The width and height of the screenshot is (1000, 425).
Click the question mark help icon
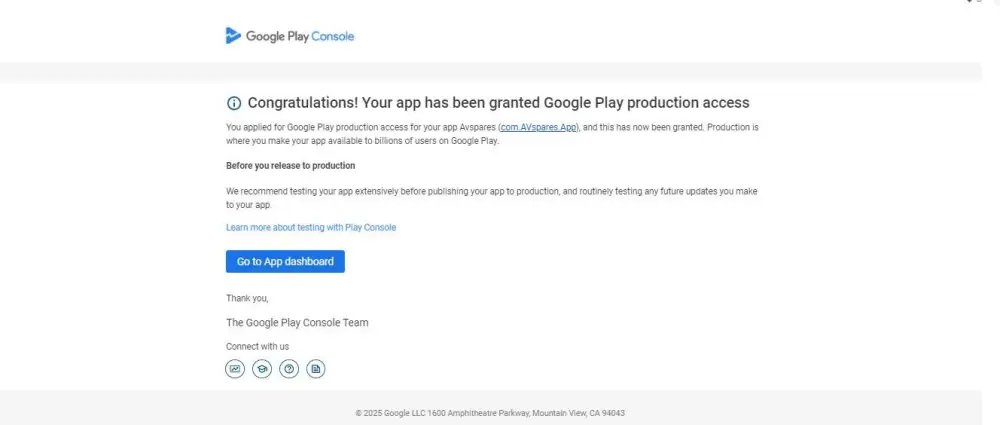[289, 369]
